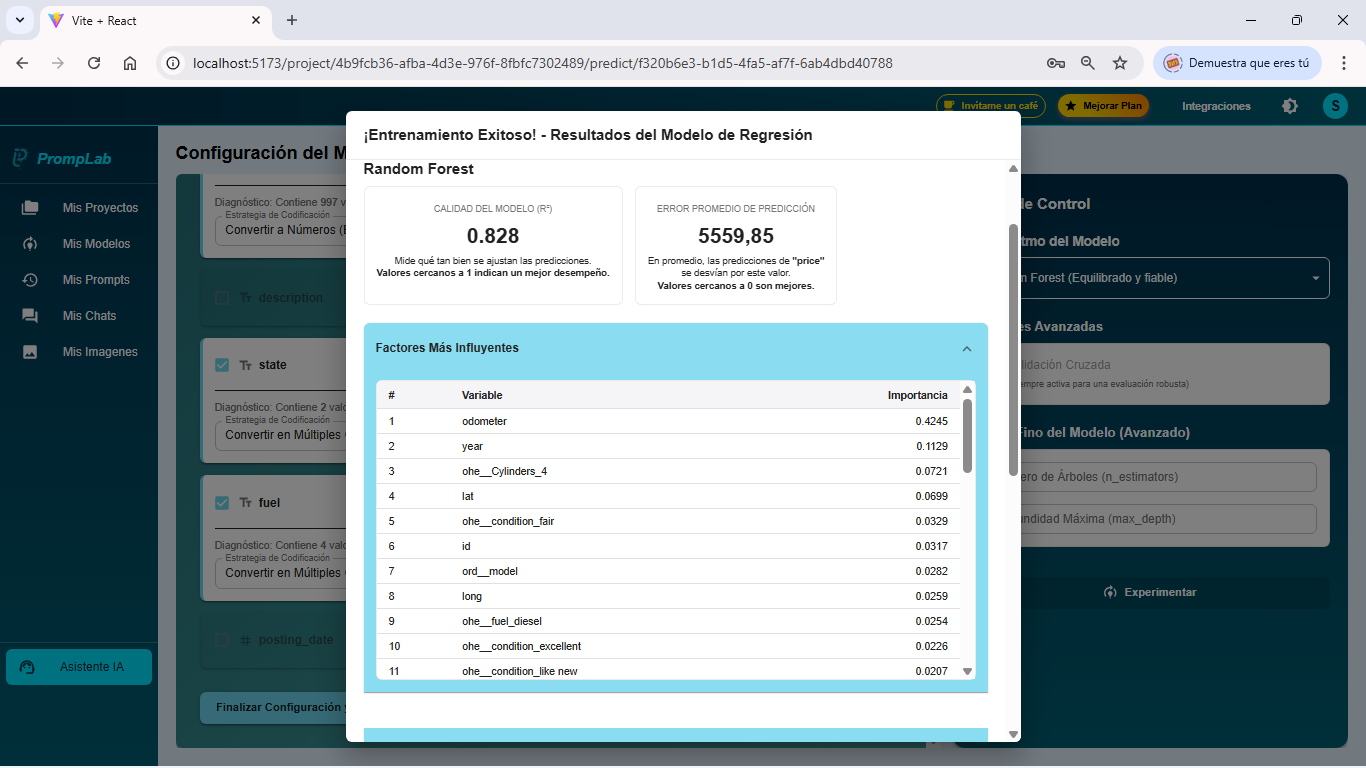This screenshot has width=1366, height=768.
Task: Close the Vite + React tab
Action: click(257, 20)
